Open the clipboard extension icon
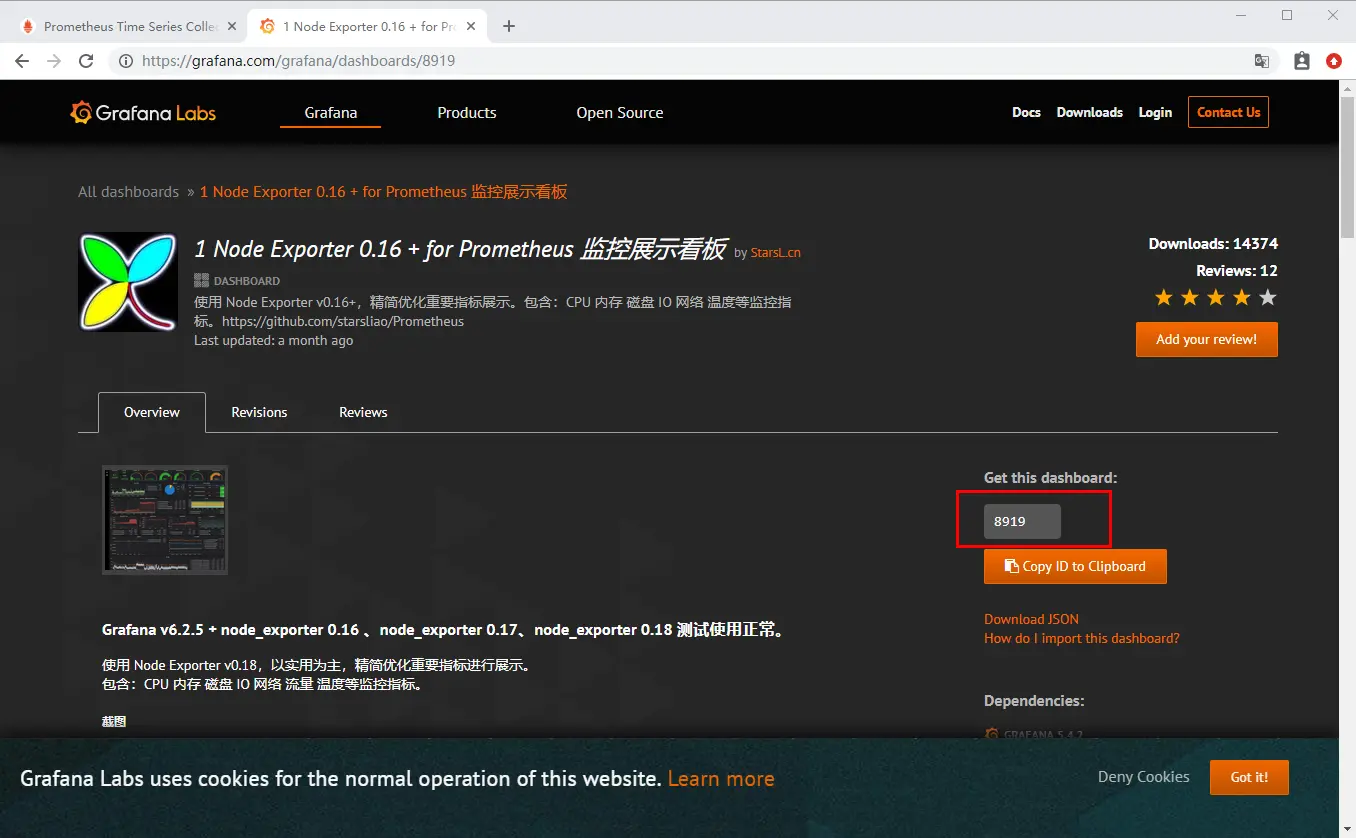 coord(1301,61)
